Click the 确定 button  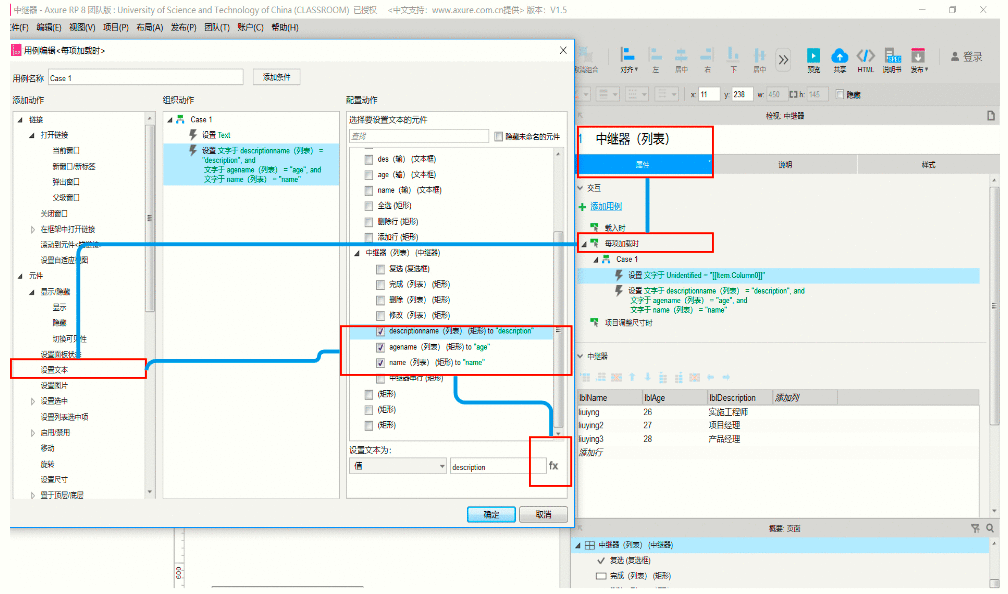[x=491, y=514]
